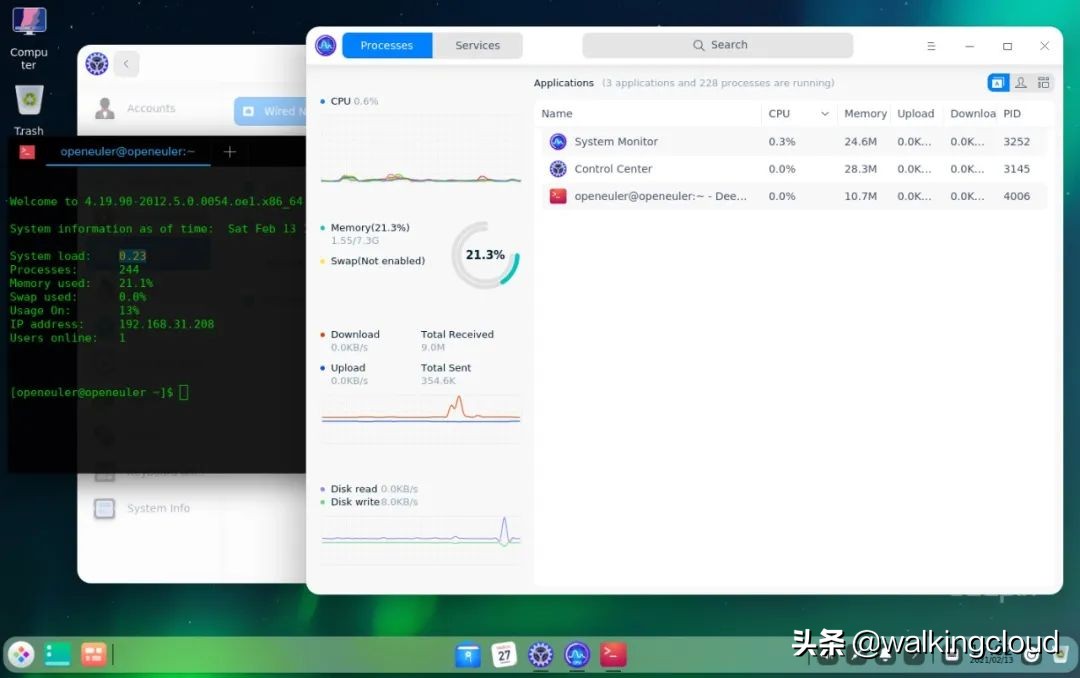Switch to user processes view with person icon

(x=1021, y=82)
